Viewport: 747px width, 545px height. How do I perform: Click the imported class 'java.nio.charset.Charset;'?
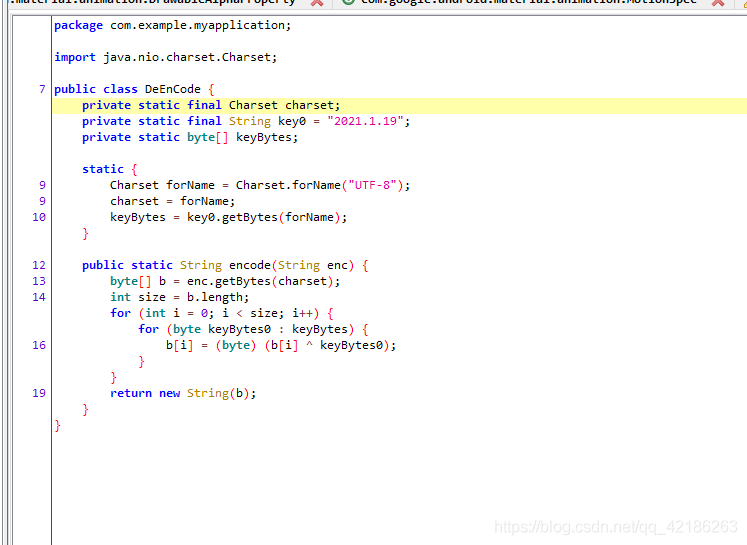click(190, 57)
